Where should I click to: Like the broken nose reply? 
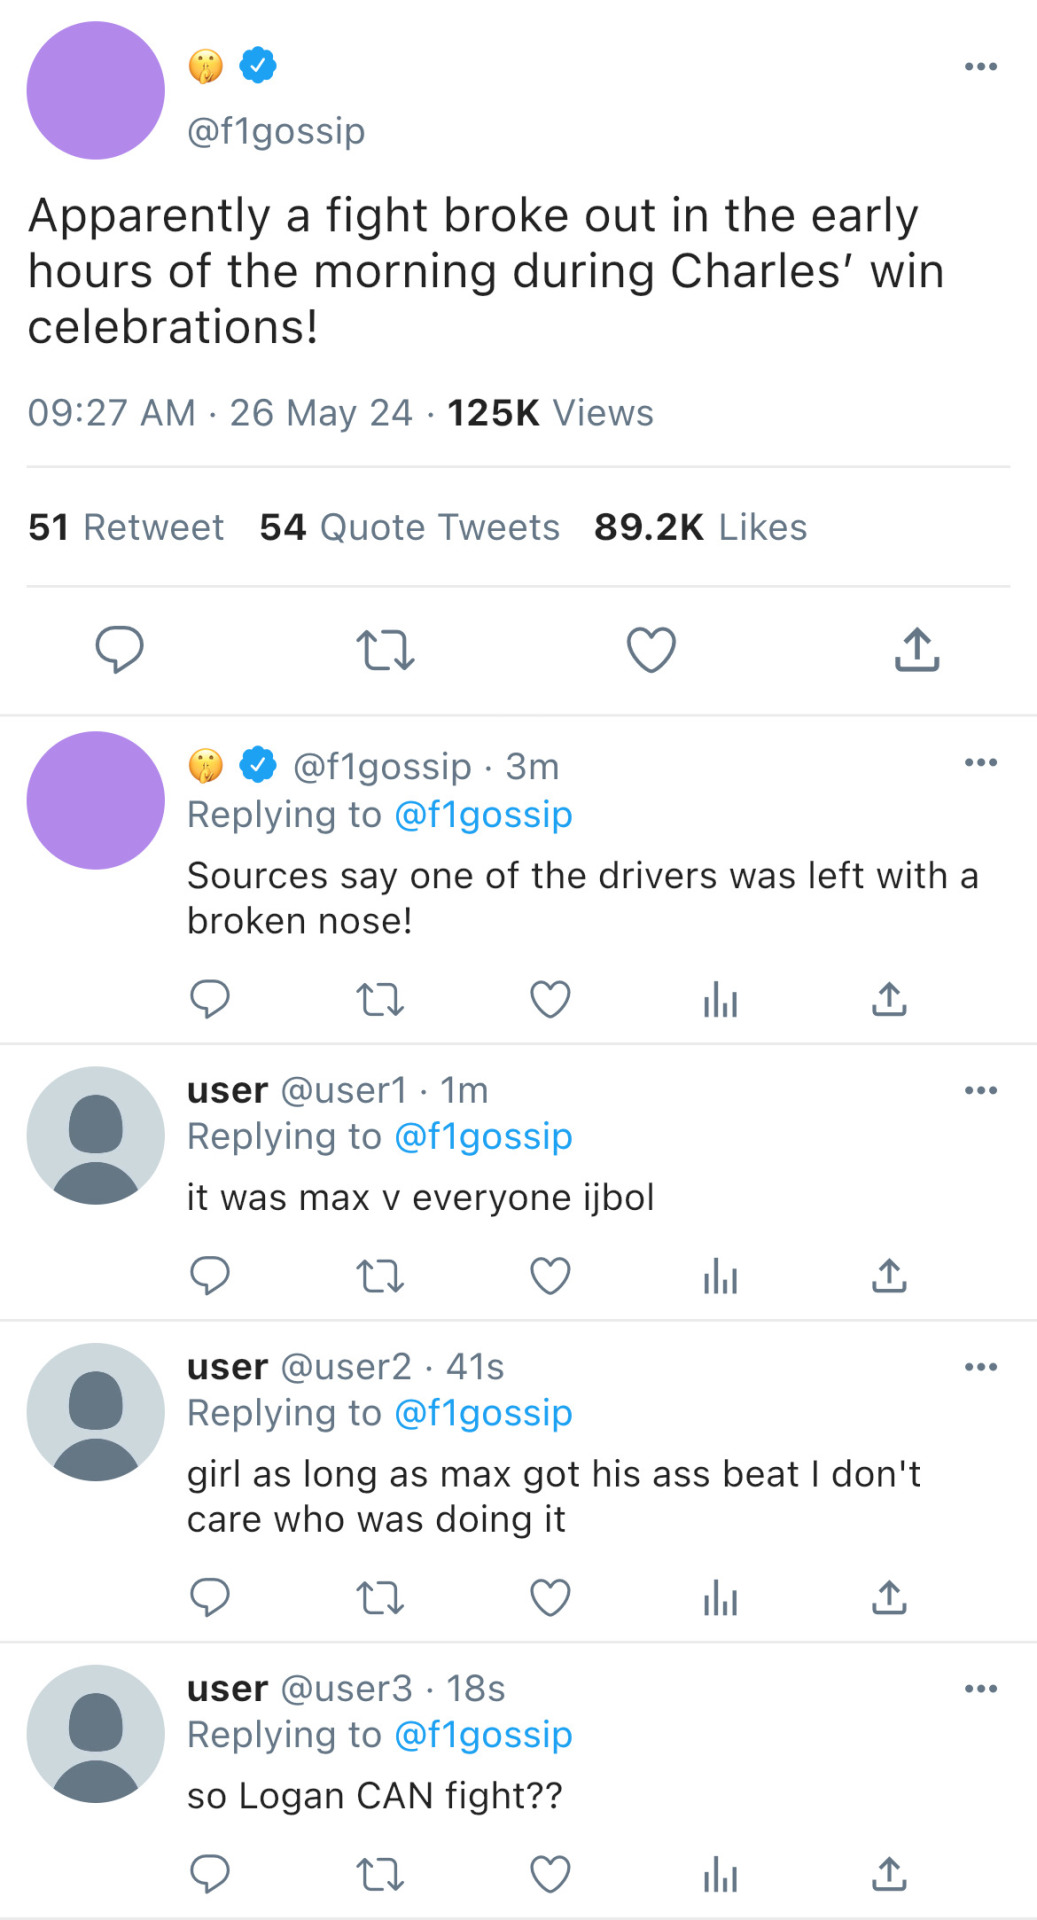(550, 999)
